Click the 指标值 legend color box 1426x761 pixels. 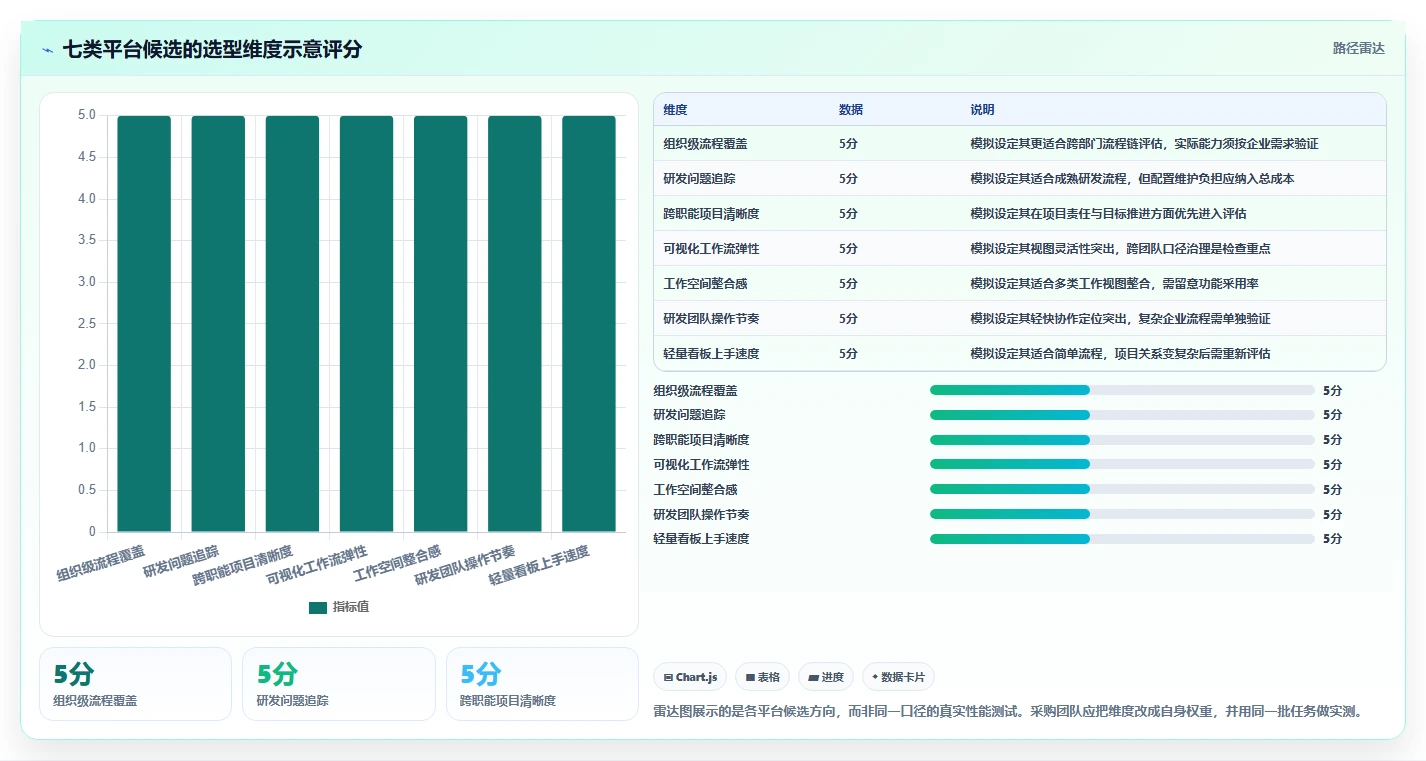click(318, 607)
